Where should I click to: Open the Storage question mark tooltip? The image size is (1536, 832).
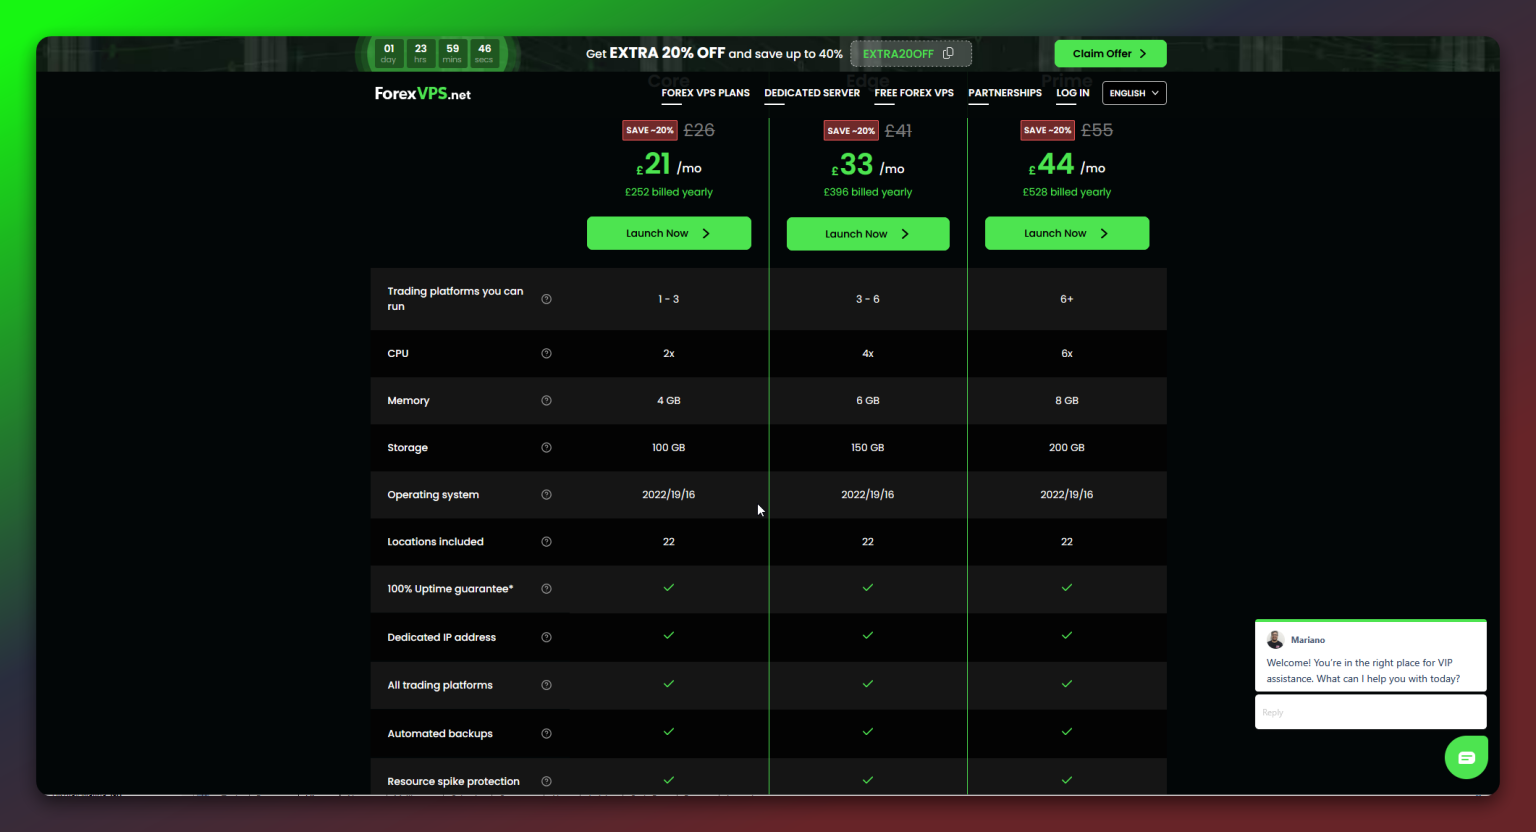[546, 447]
